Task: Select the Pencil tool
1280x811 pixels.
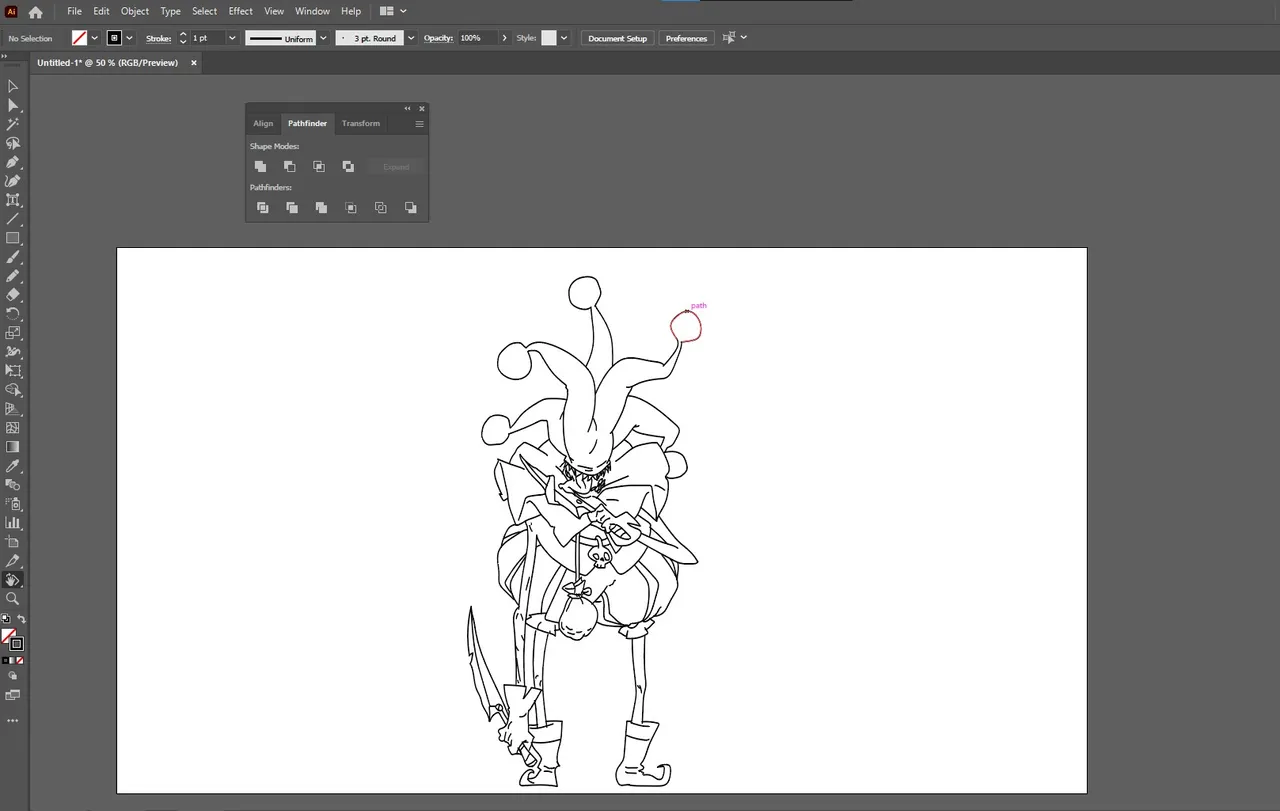Action: pyautogui.click(x=13, y=276)
